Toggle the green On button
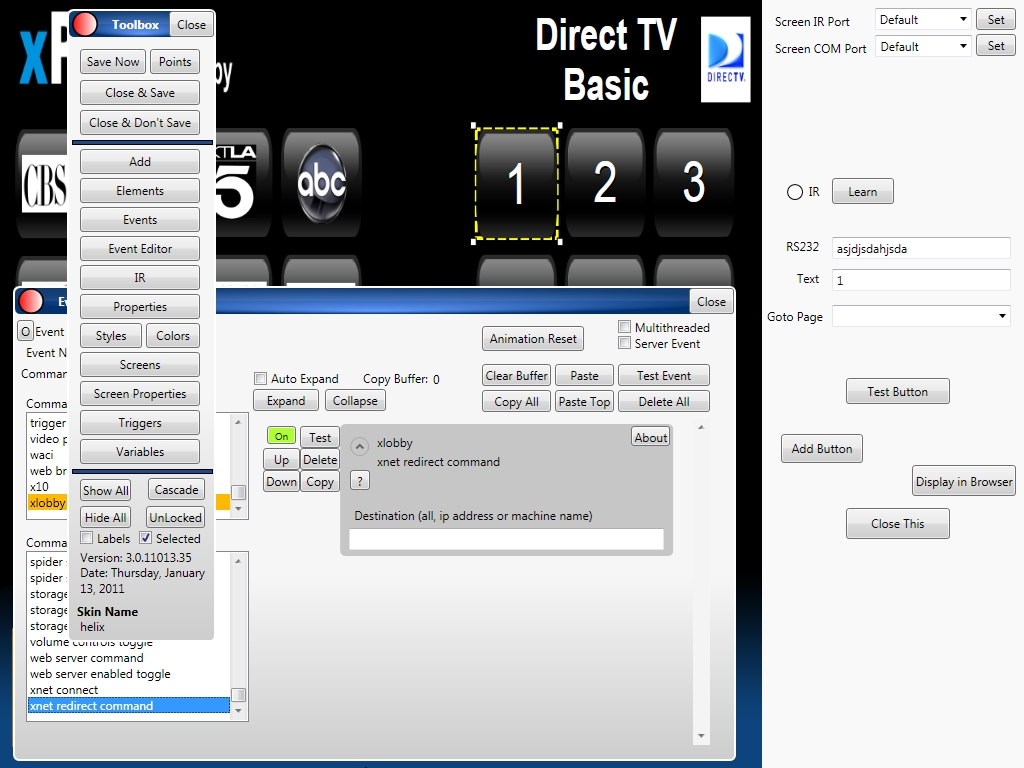Viewport: 1024px width, 768px height. pos(281,436)
